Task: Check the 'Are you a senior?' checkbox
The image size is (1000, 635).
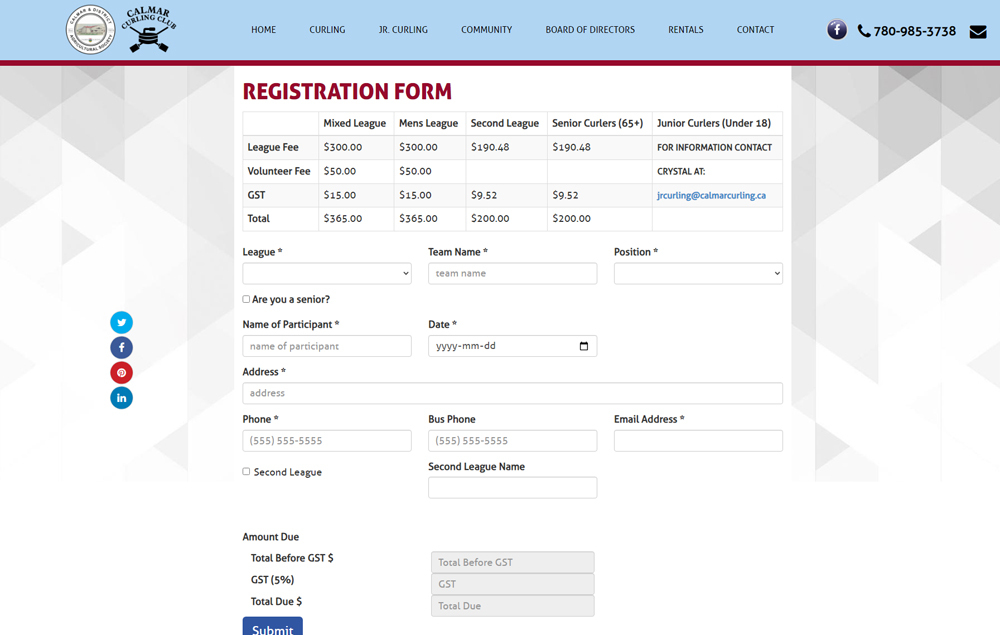Action: [x=246, y=299]
